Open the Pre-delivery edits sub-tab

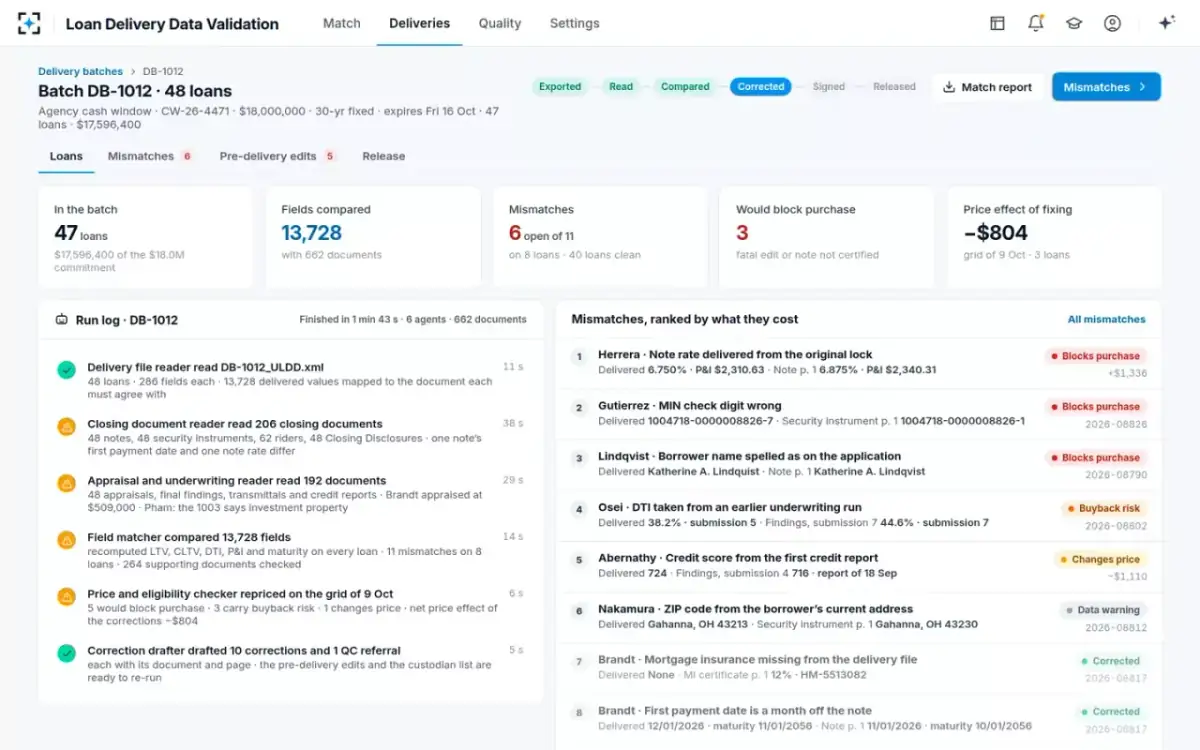tap(278, 156)
